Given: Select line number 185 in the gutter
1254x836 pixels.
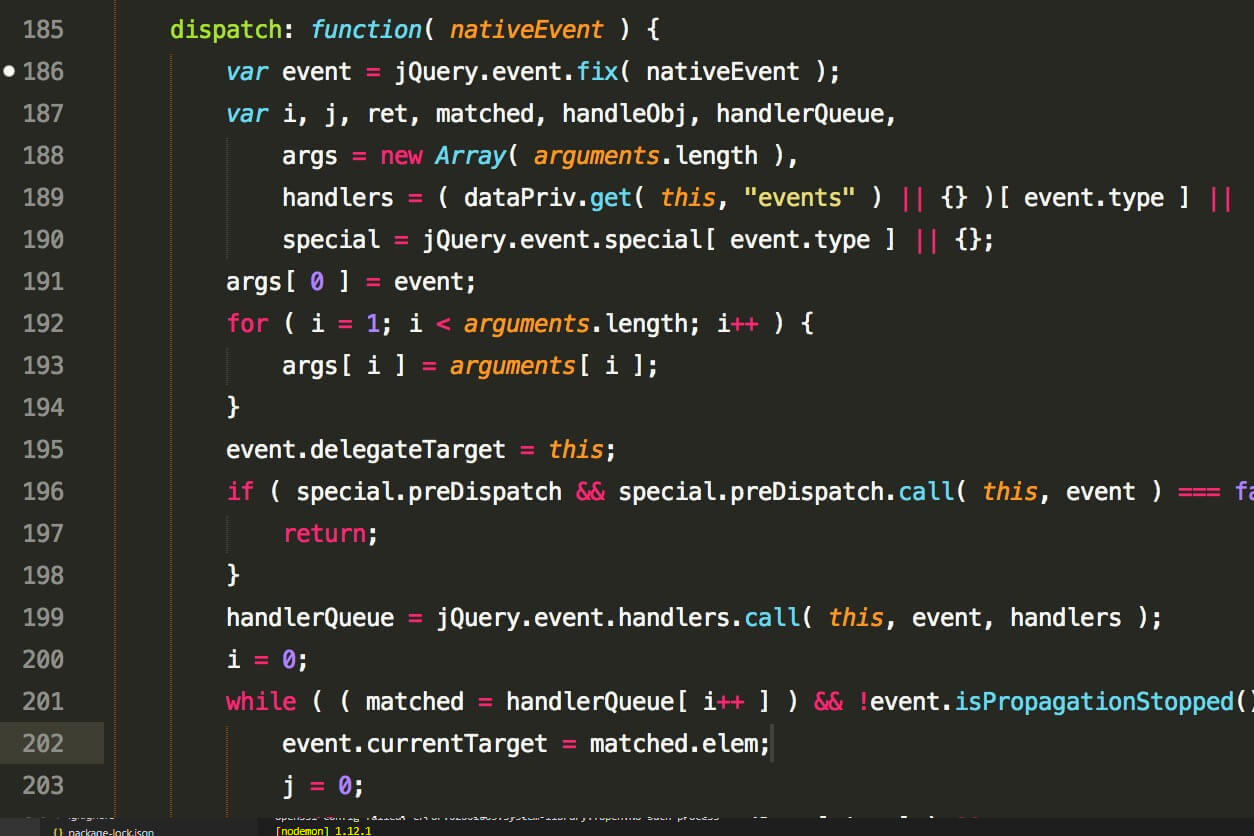Looking at the screenshot, I should pos(43,29).
